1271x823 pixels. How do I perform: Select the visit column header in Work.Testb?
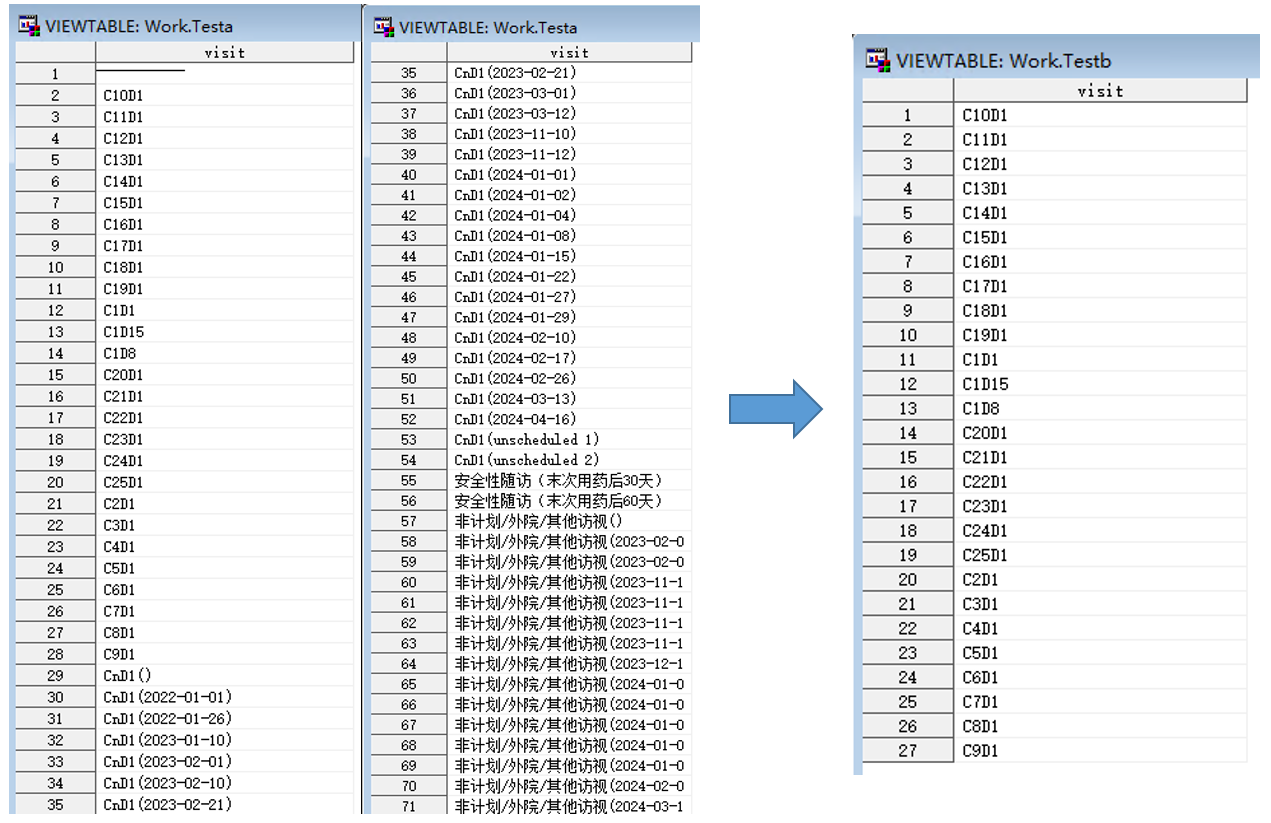(1100, 91)
